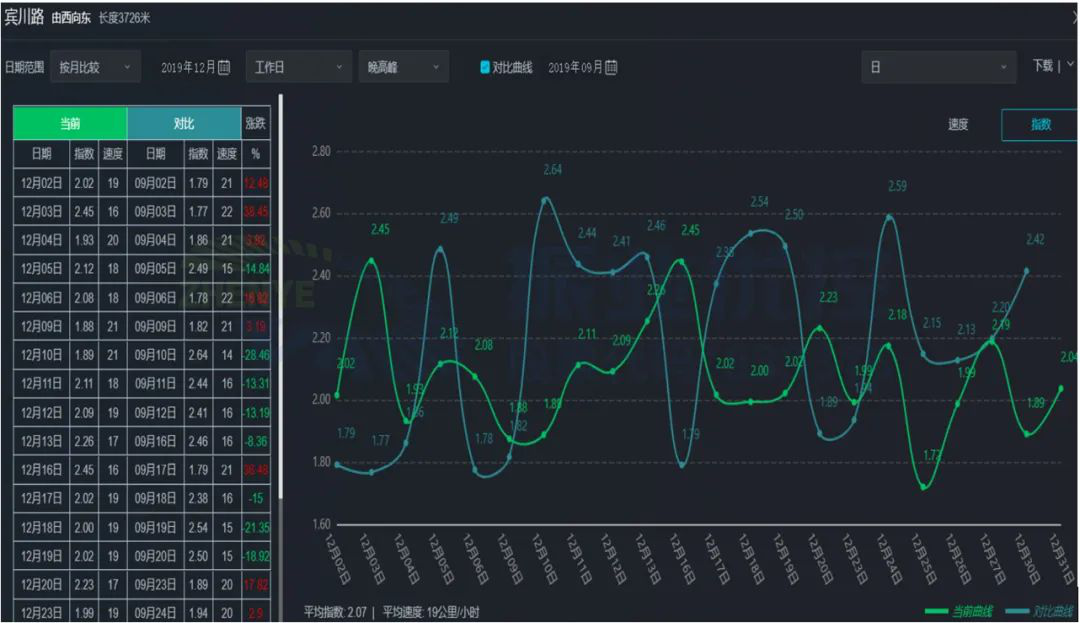
Task: Toggle the 对比曲线 checkbox
Action: (485, 68)
